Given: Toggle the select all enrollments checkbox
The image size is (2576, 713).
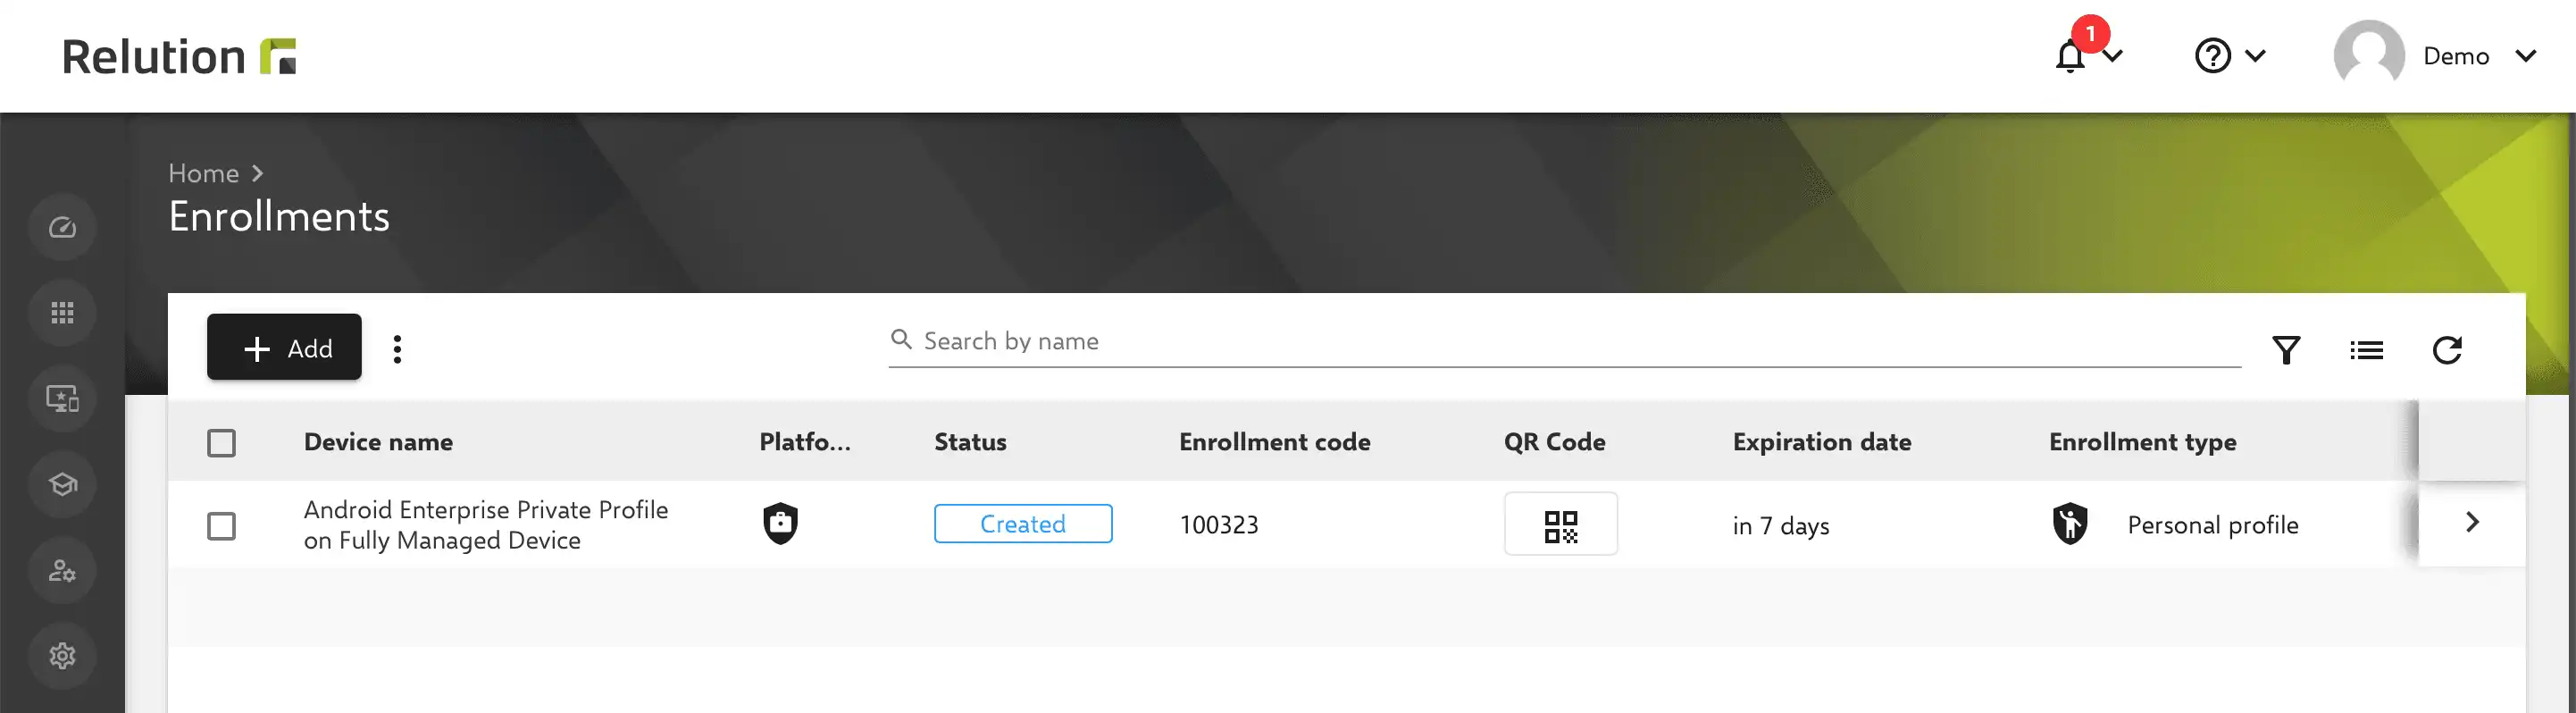Looking at the screenshot, I should coord(221,443).
